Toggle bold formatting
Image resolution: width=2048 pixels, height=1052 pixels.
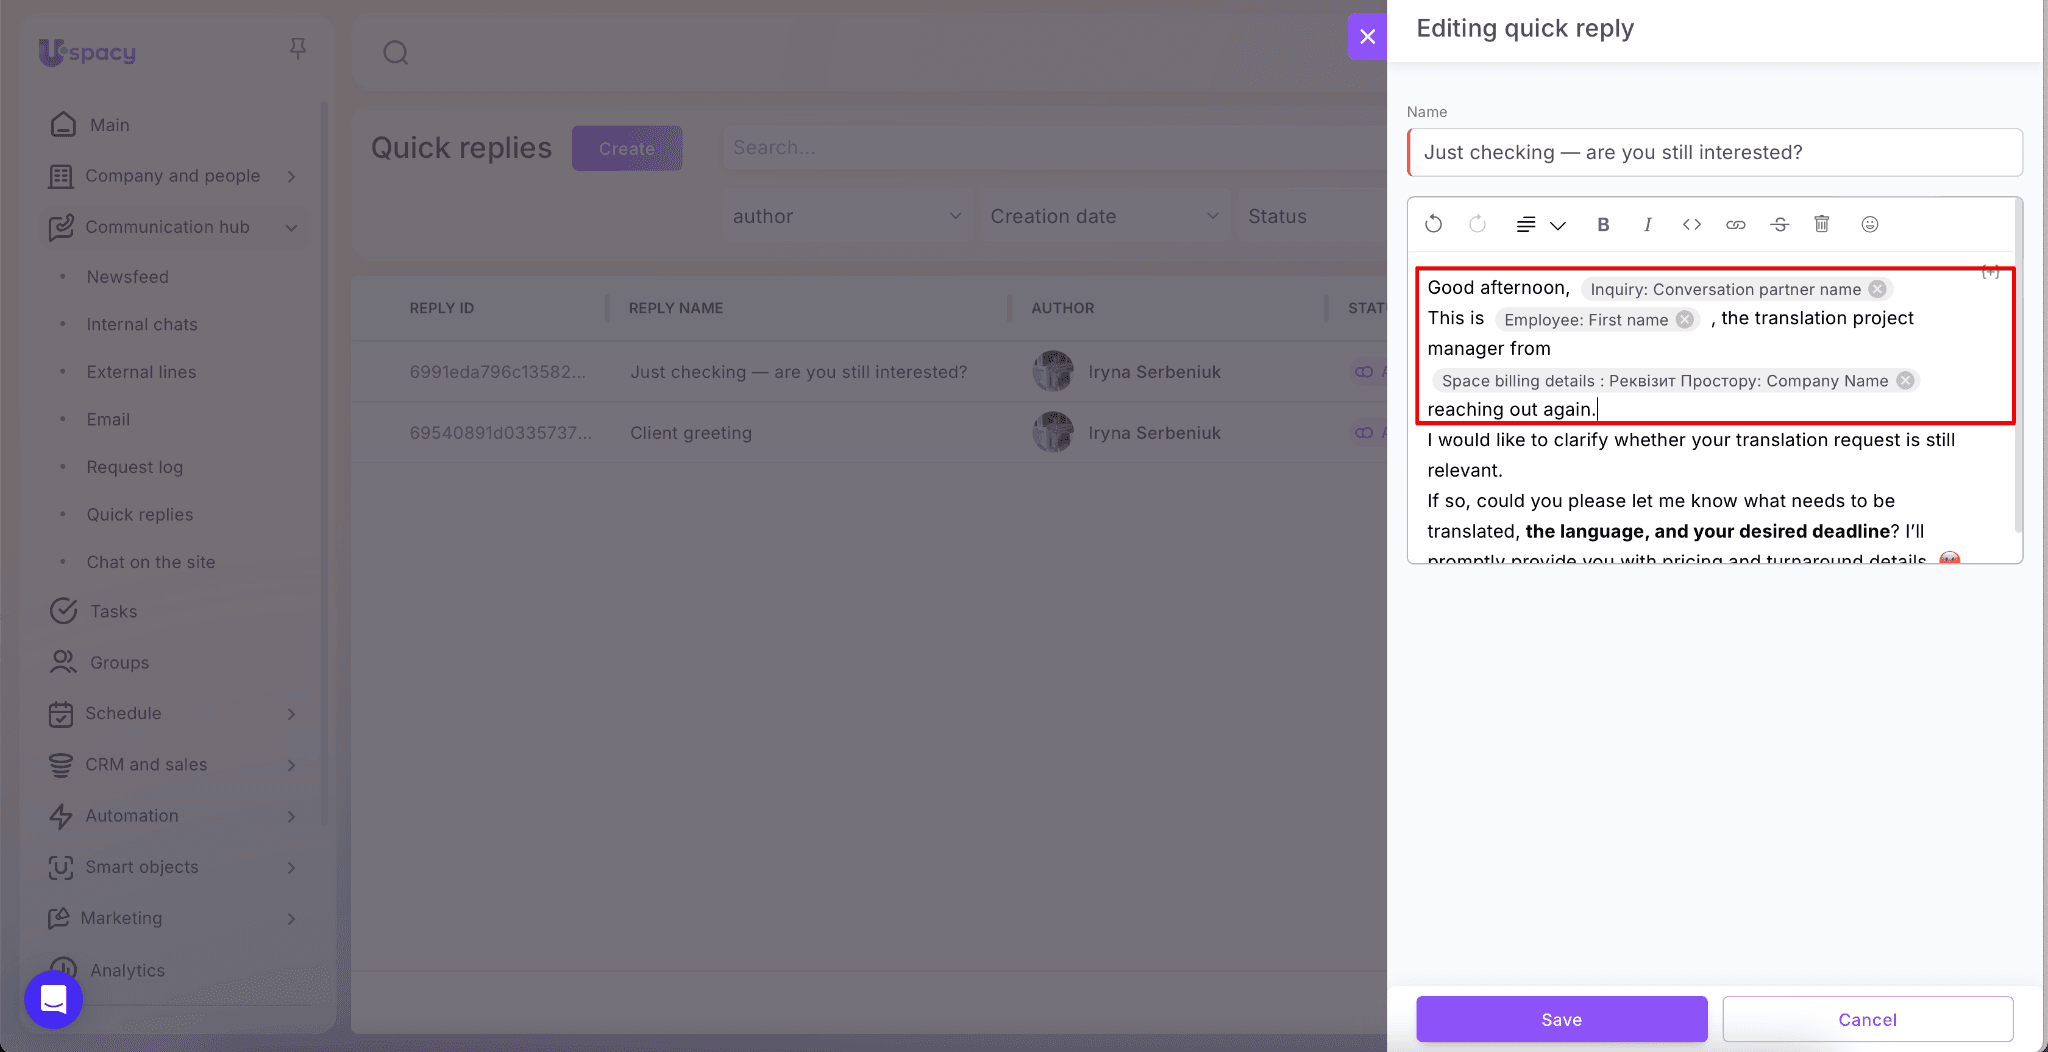1603,224
